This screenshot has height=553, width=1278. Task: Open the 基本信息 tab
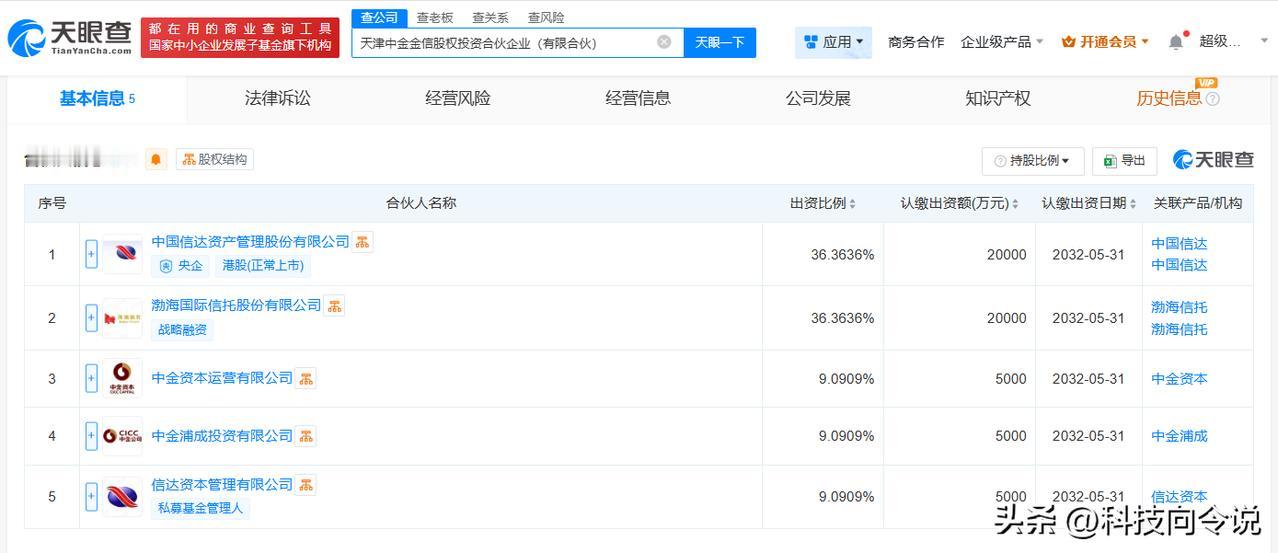tap(97, 98)
